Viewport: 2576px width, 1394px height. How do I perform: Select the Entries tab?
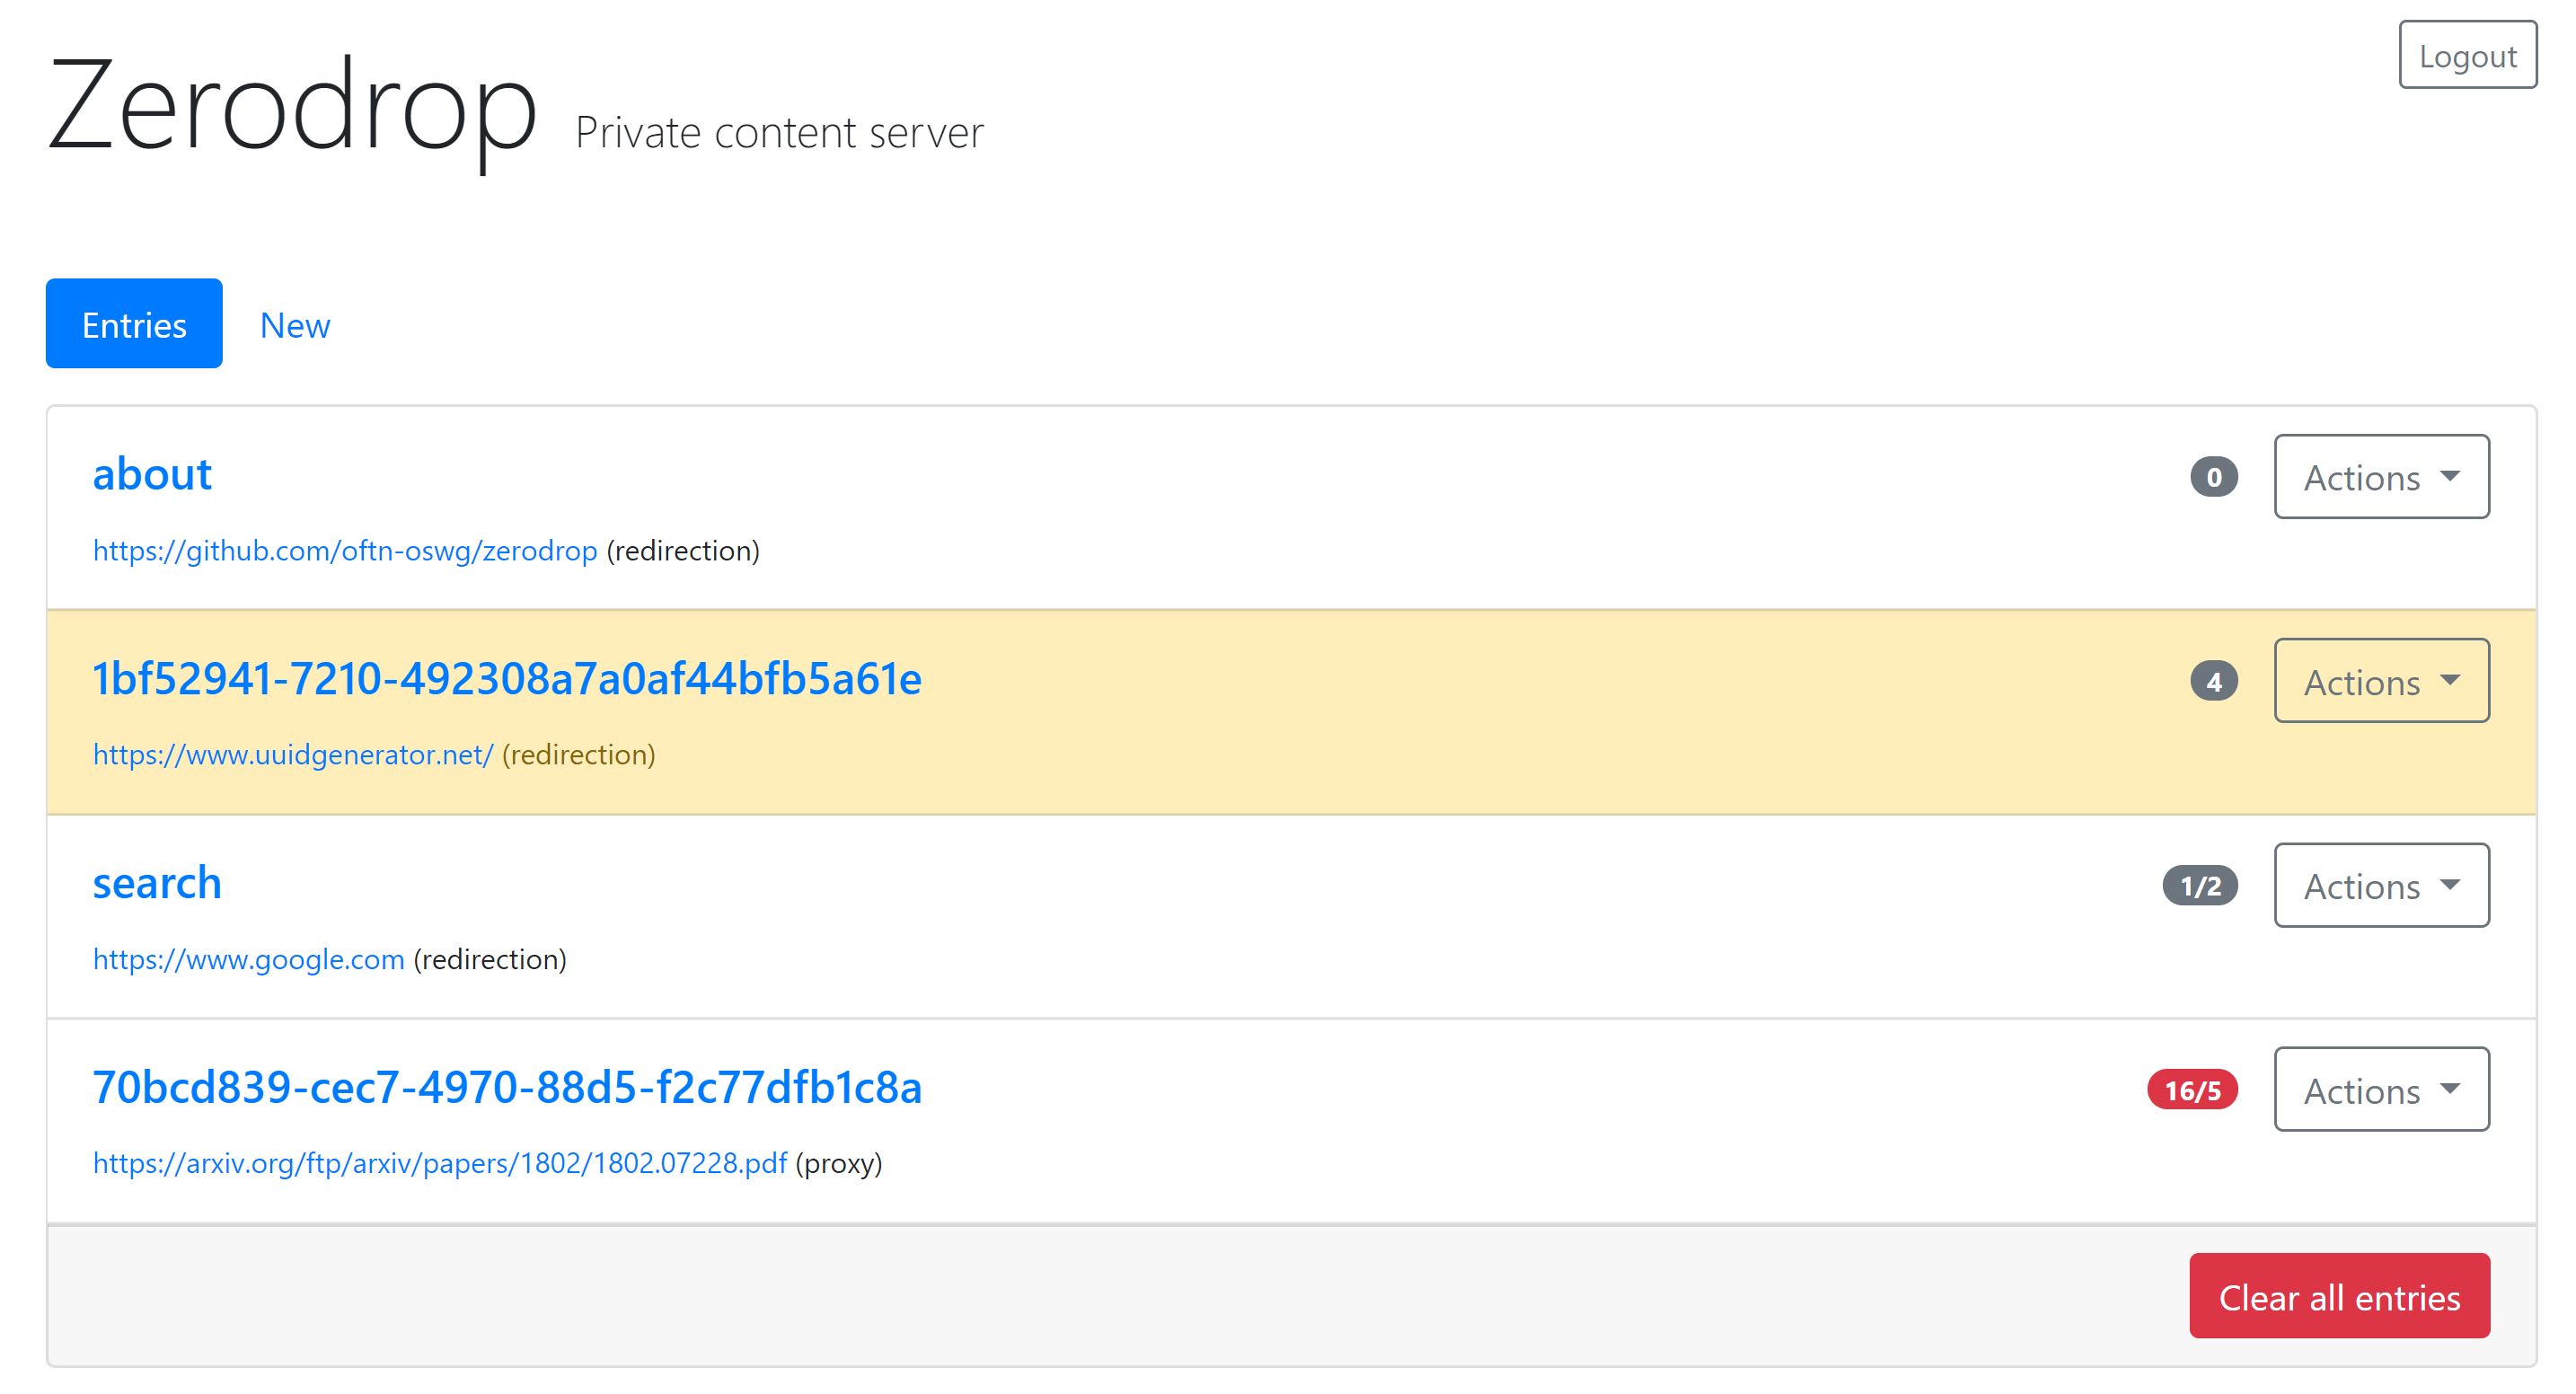[134, 324]
